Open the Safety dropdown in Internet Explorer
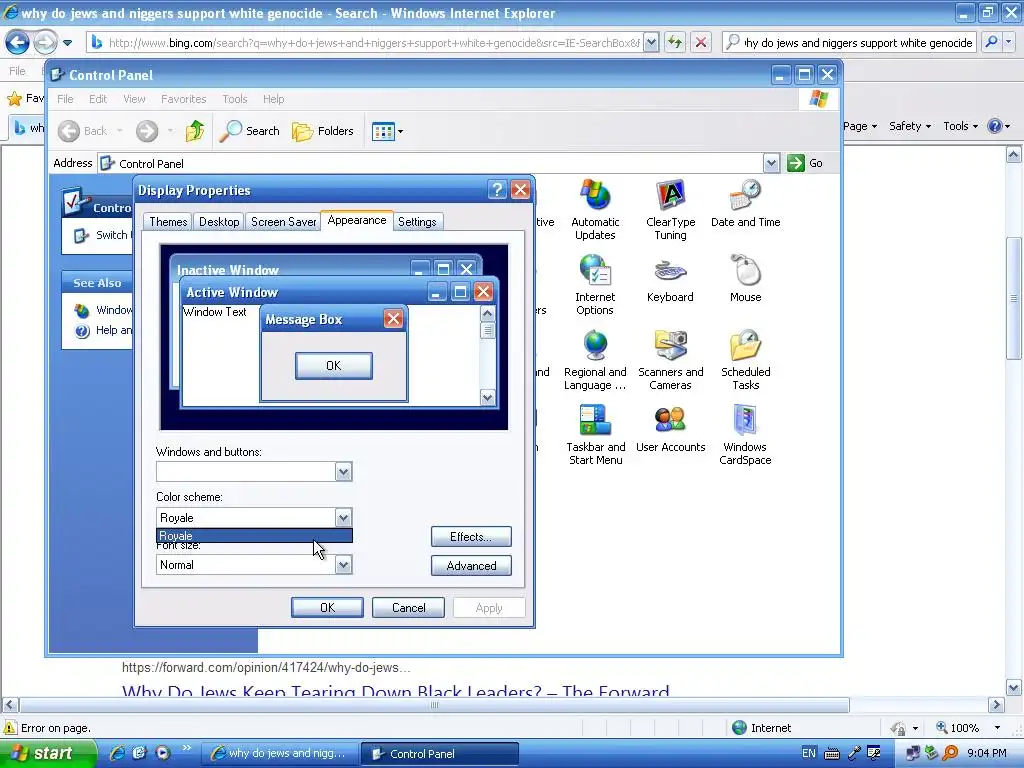The width and height of the screenshot is (1024, 768). point(910,126)
